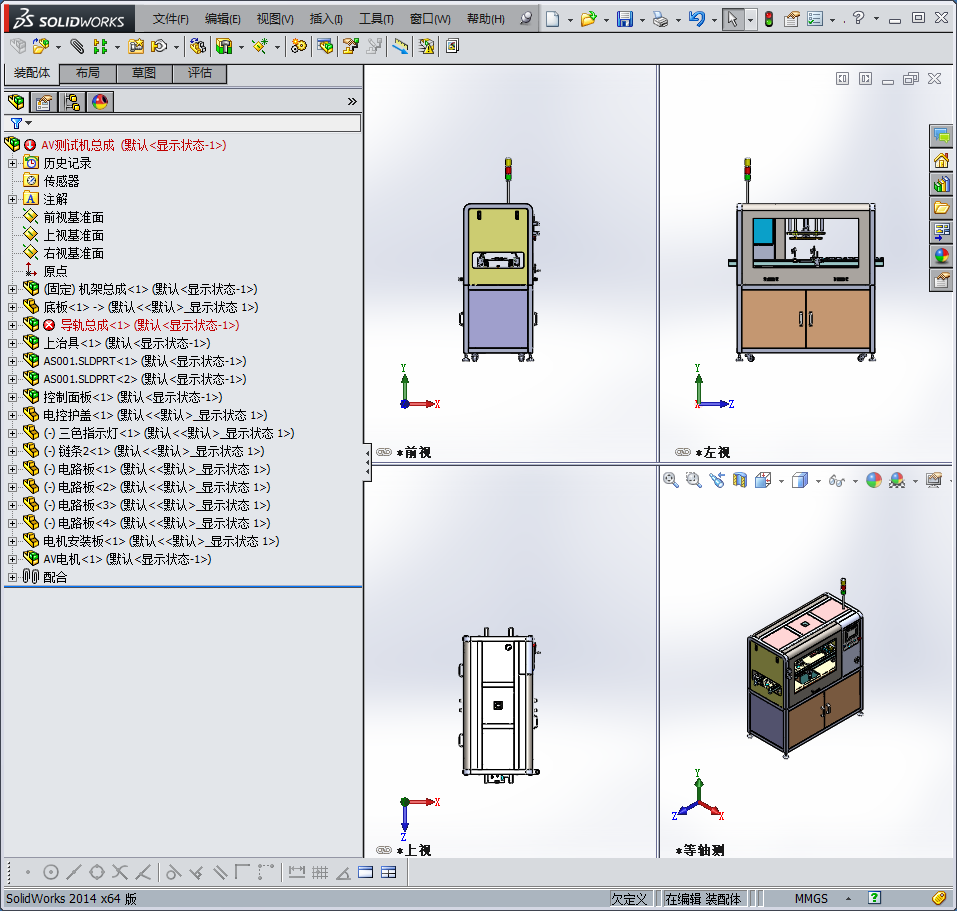Screen dimensions: 957x911
Task: Toggle the view link icon beside 左视 label
Action: 682,452
